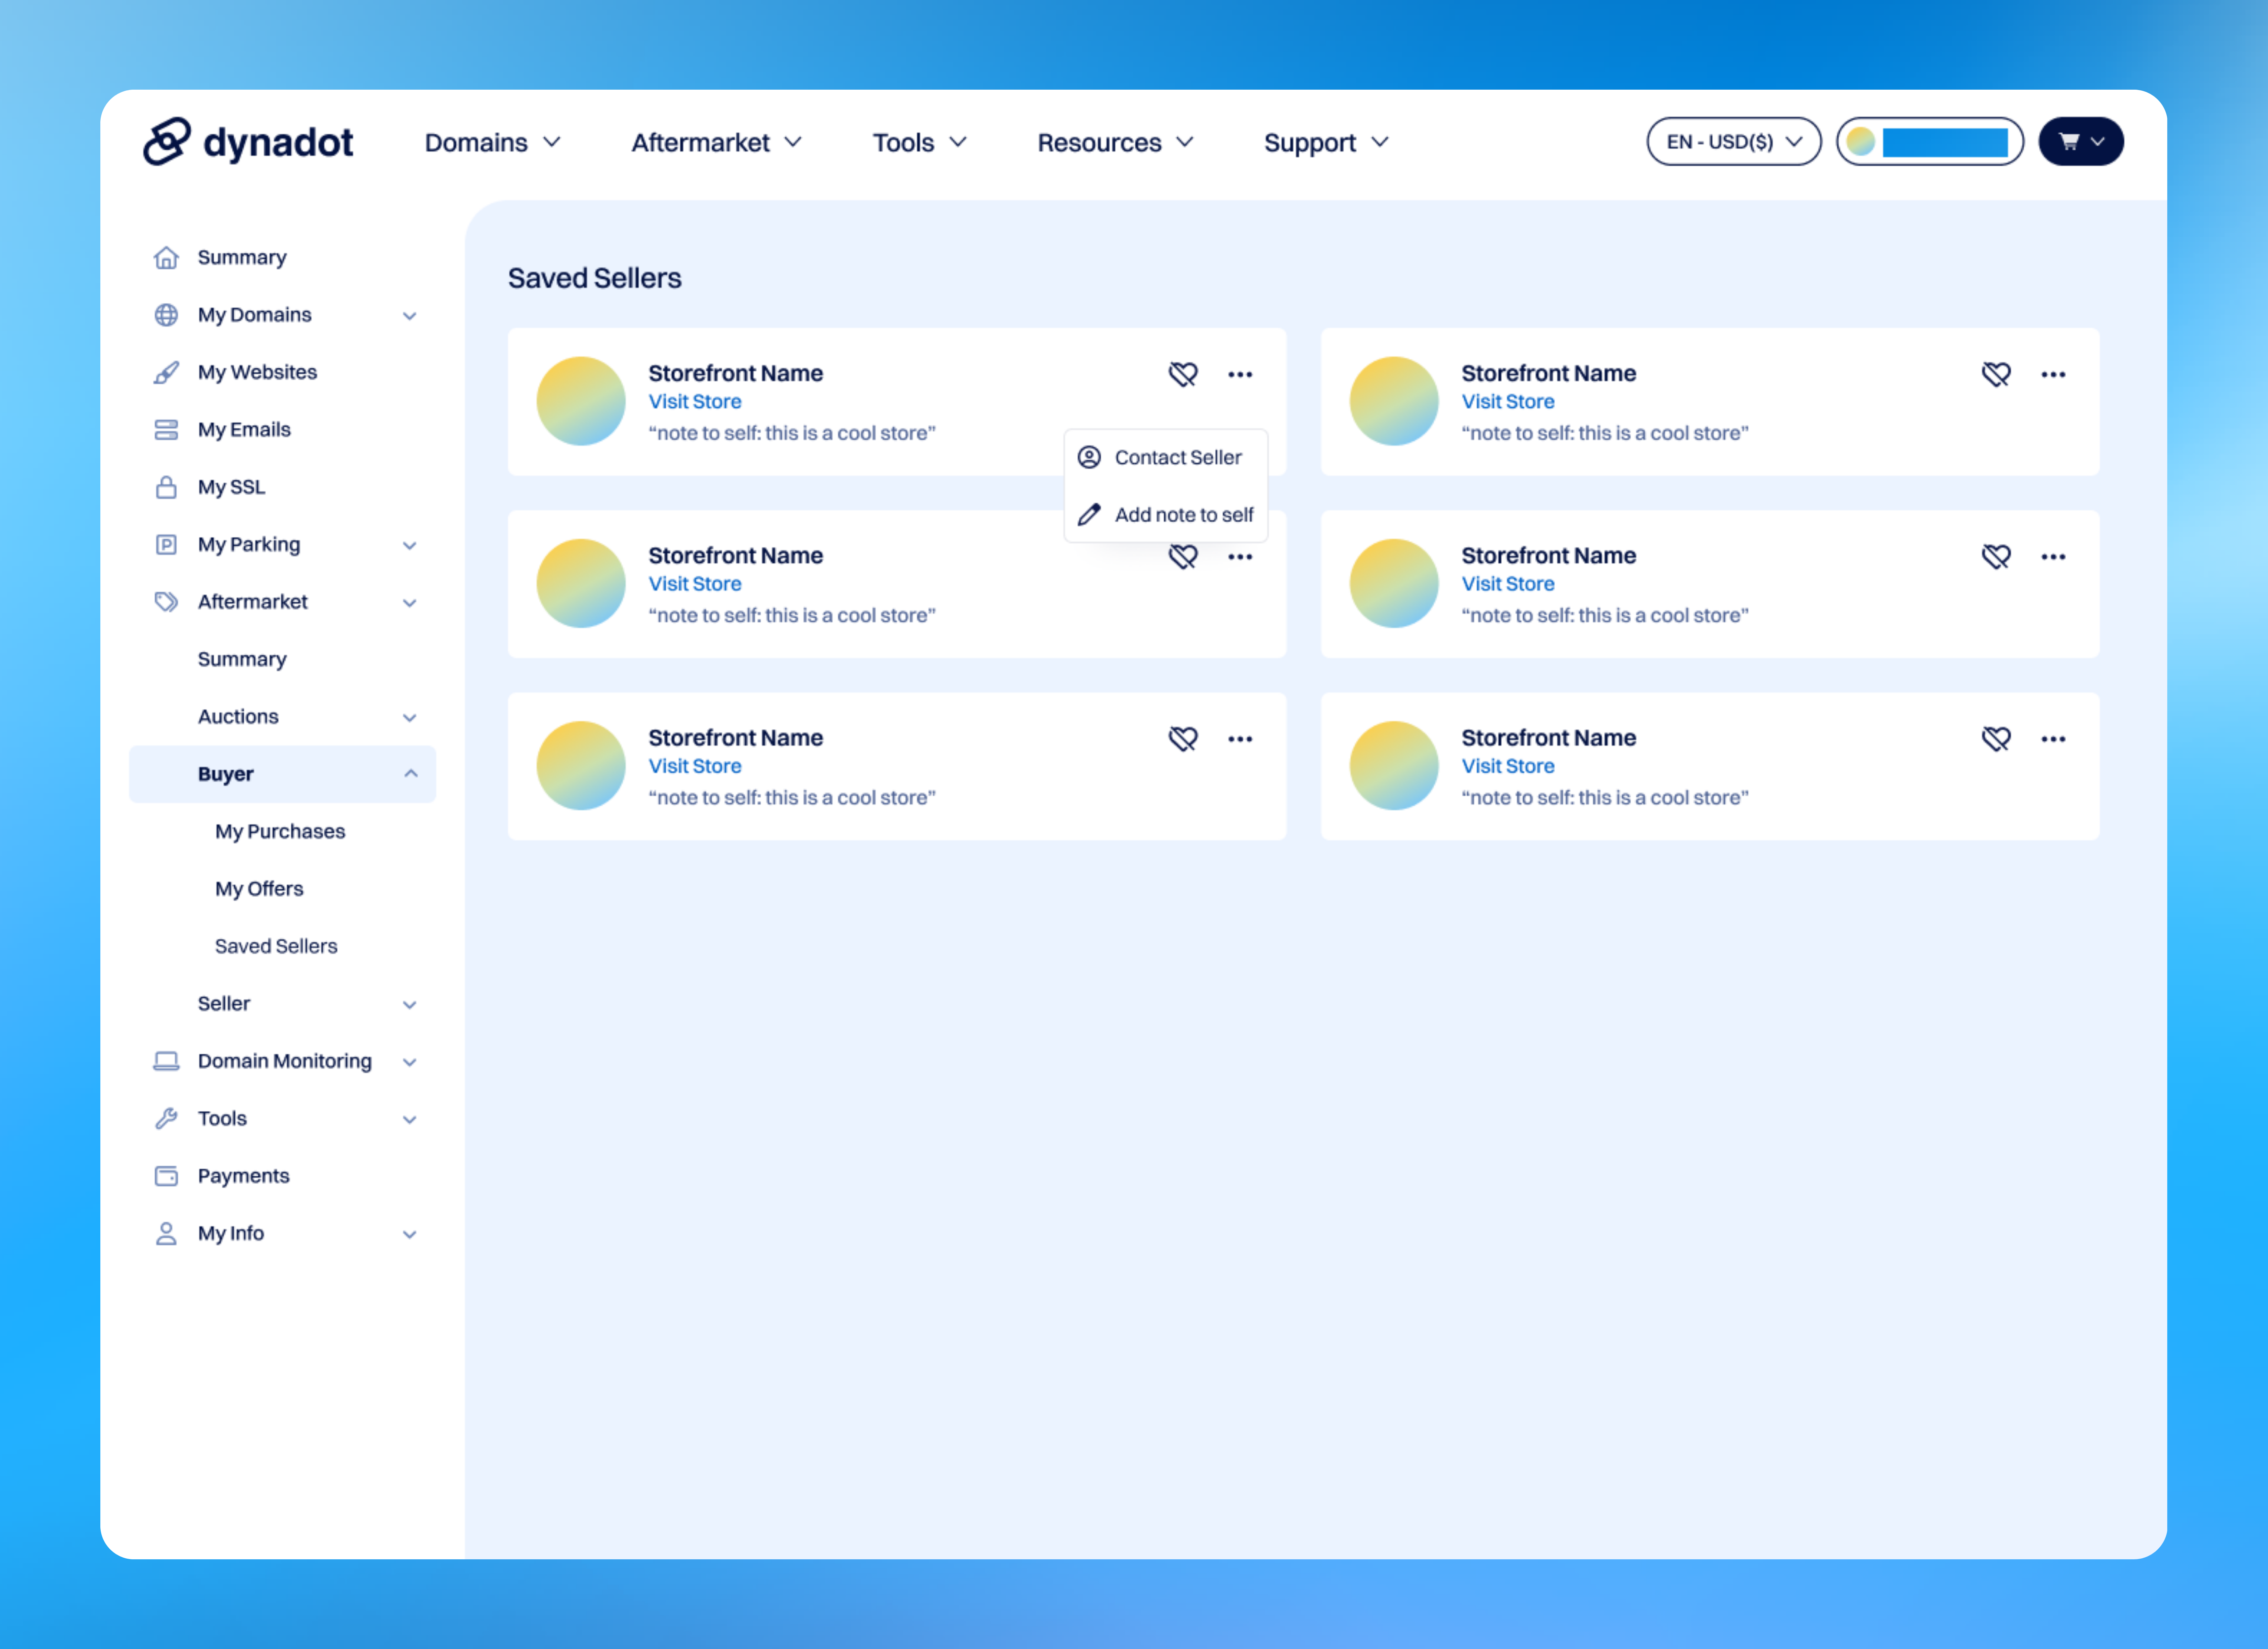
Task: Visit Store link on bottom-right card
Action: click(x=1508, y=766)
